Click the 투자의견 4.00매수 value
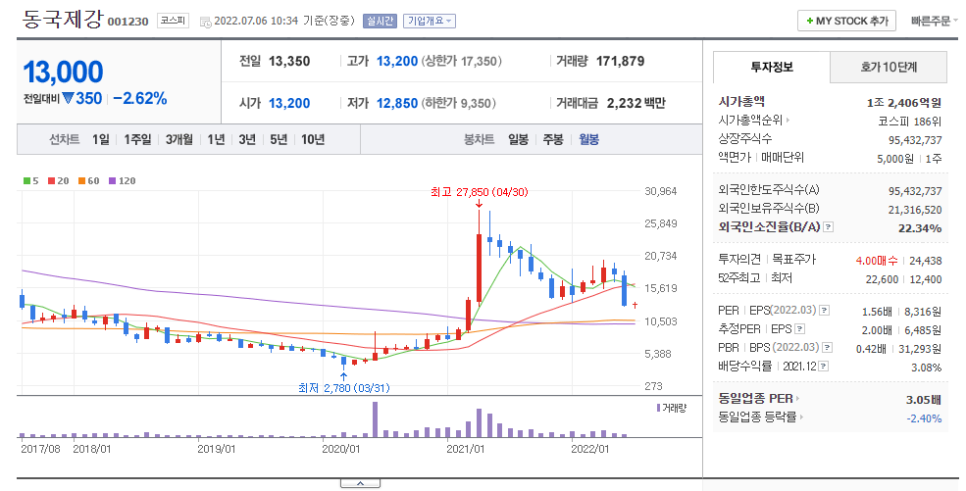Viewport: 966px width, 491px height. tap(876, 261)
